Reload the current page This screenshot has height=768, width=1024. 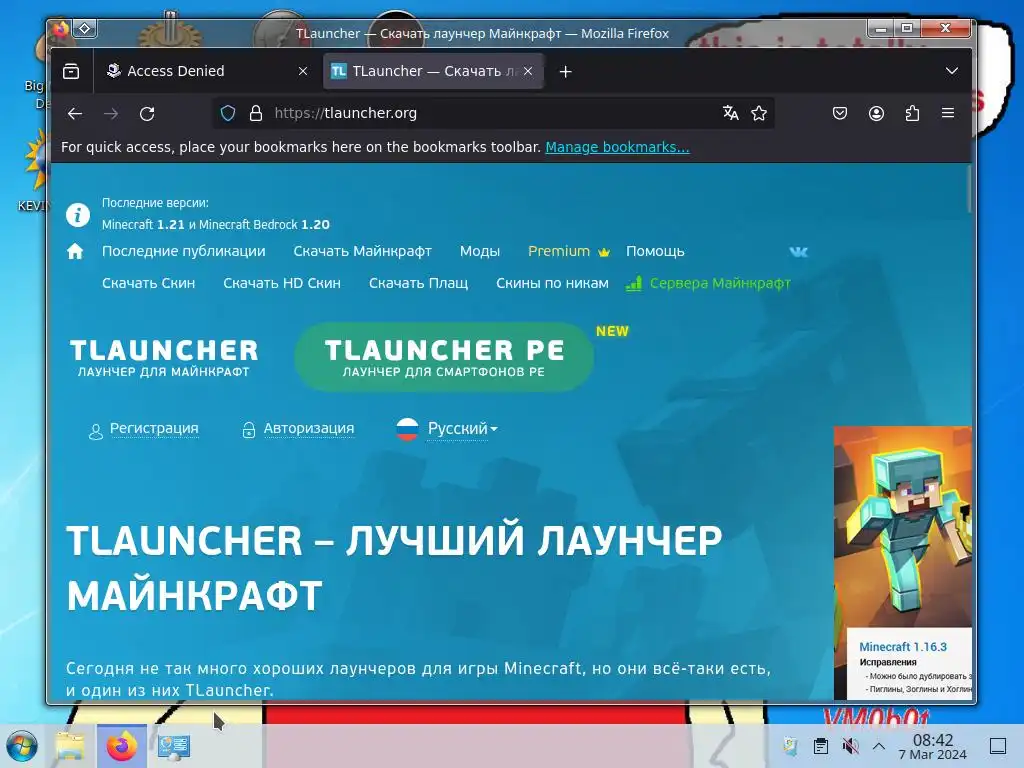click(x=147, y=114)
